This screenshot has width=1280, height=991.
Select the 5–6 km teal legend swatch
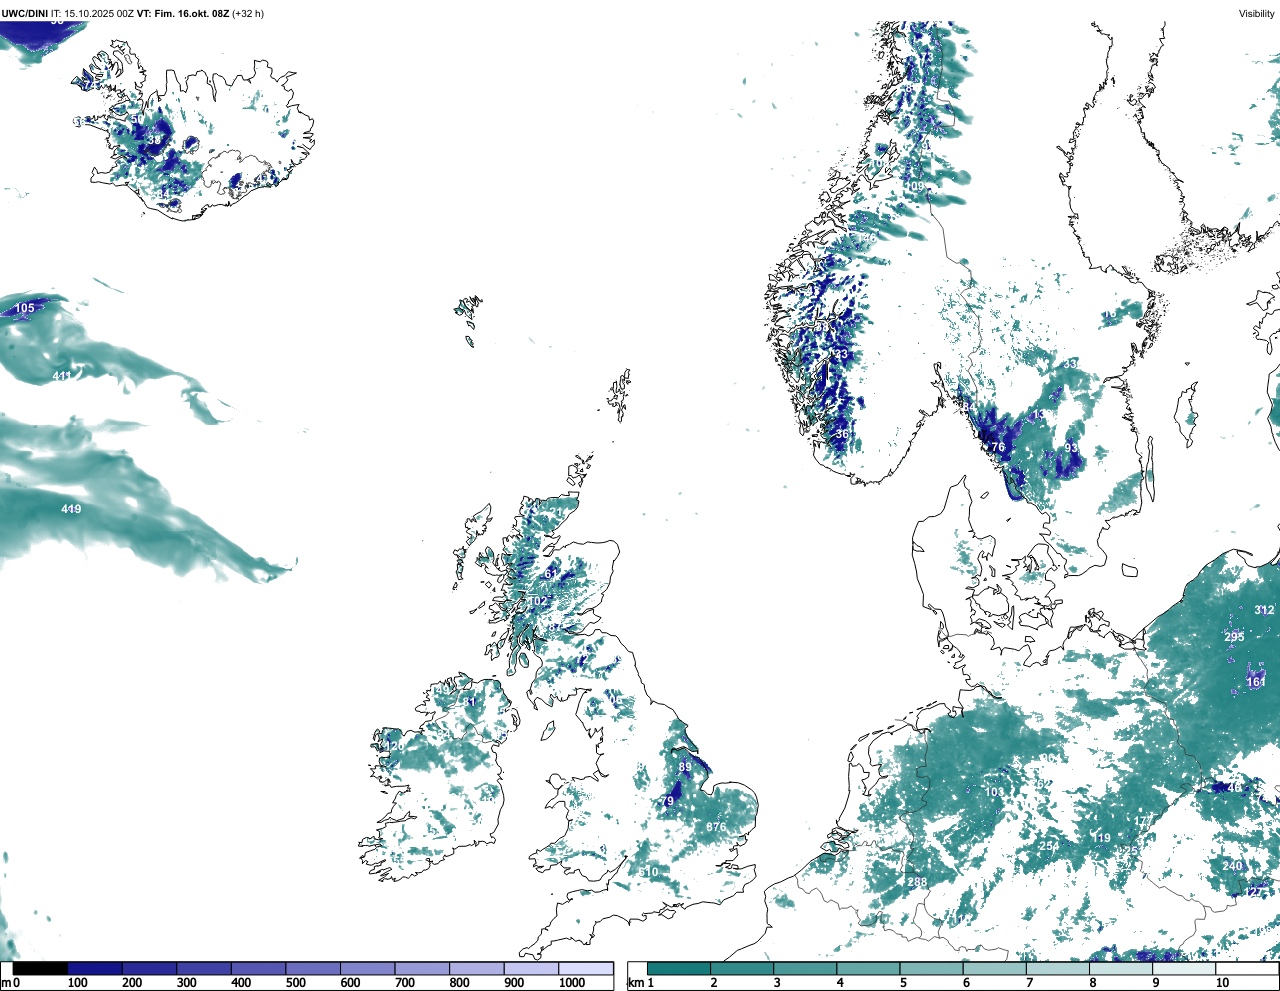coord(932,968)
